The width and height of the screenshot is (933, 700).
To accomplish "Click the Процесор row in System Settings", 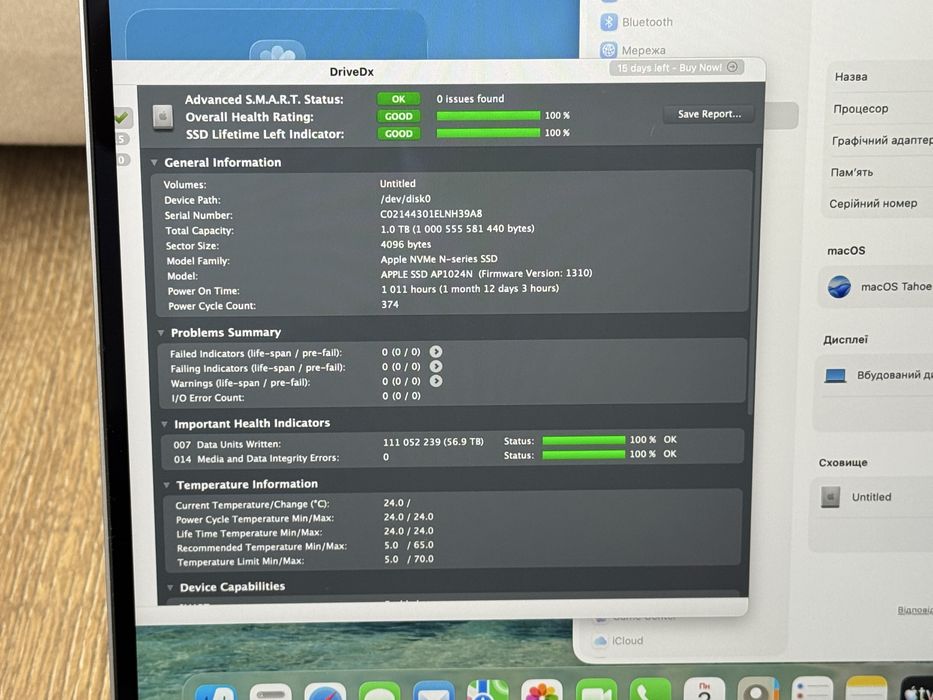I will (881, 109).
